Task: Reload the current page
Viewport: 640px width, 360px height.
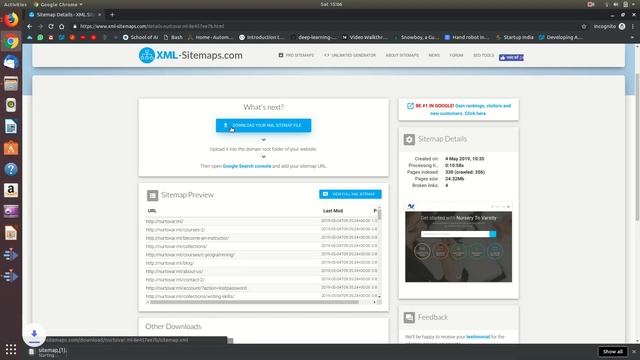Action: [x=51, y=26]
